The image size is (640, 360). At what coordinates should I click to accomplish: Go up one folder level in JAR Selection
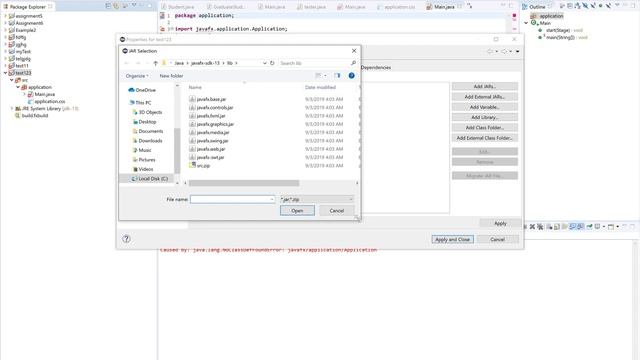156,63
